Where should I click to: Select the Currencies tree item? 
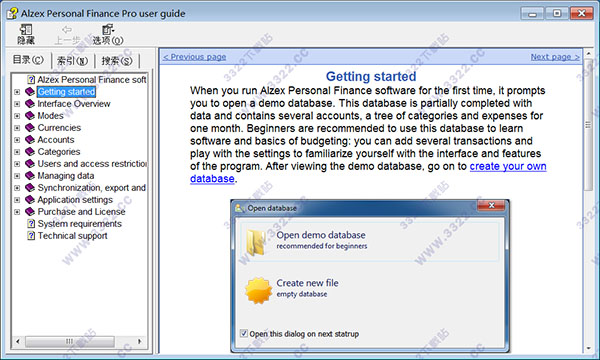(x=59, y=128)
